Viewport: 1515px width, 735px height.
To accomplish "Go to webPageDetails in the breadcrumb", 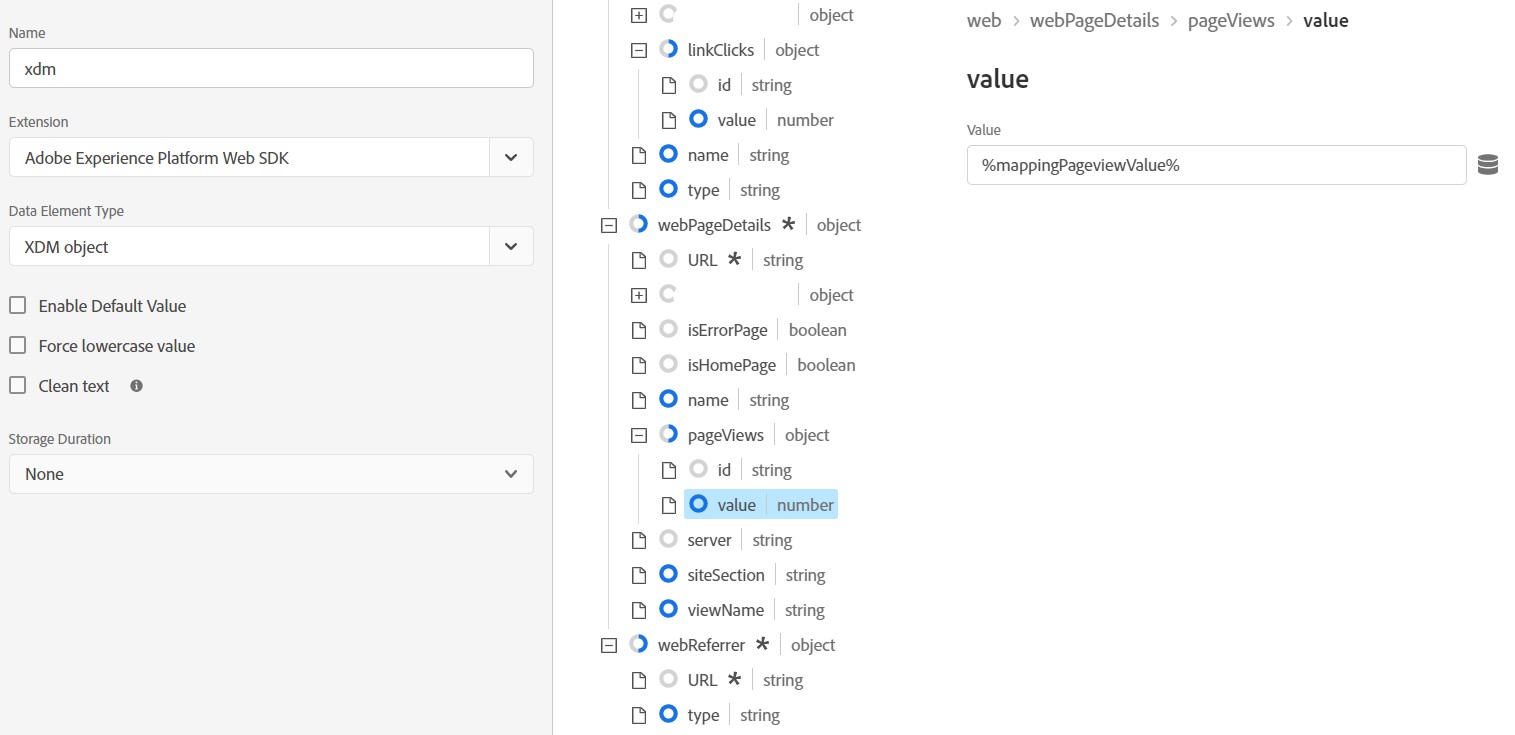I will pos(1094,21).
